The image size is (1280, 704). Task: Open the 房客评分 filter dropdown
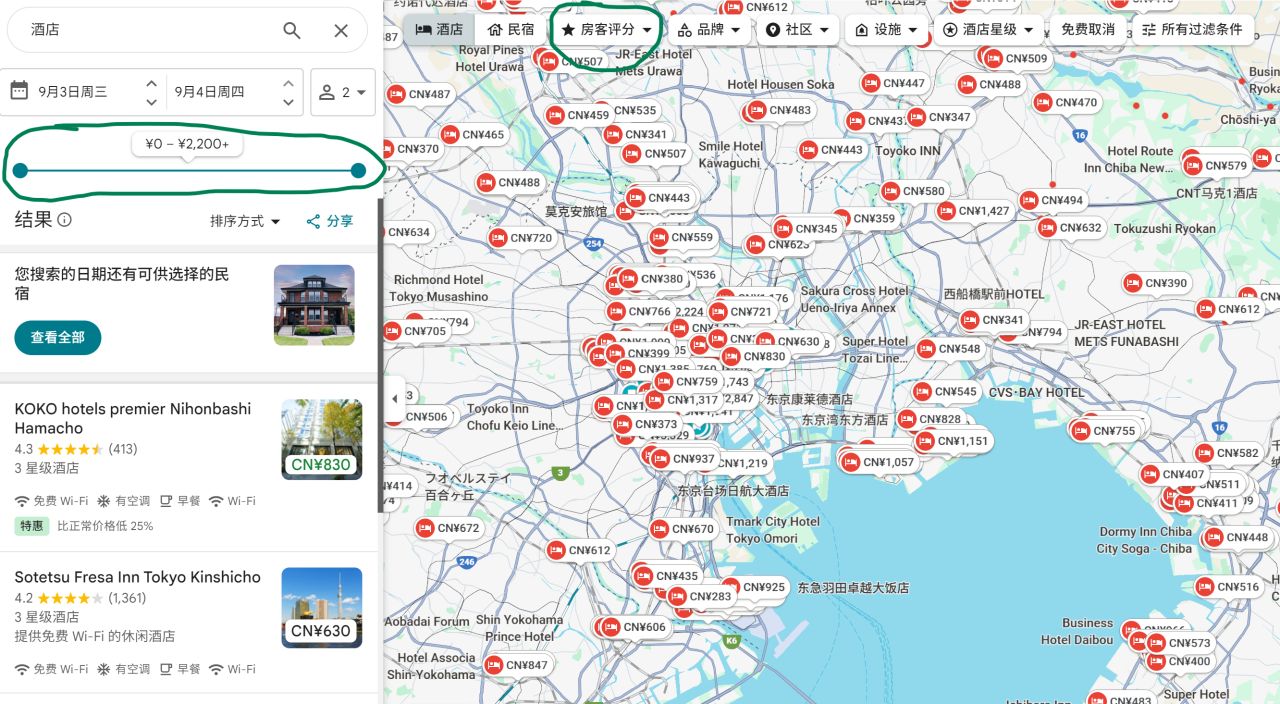(607, 30)
